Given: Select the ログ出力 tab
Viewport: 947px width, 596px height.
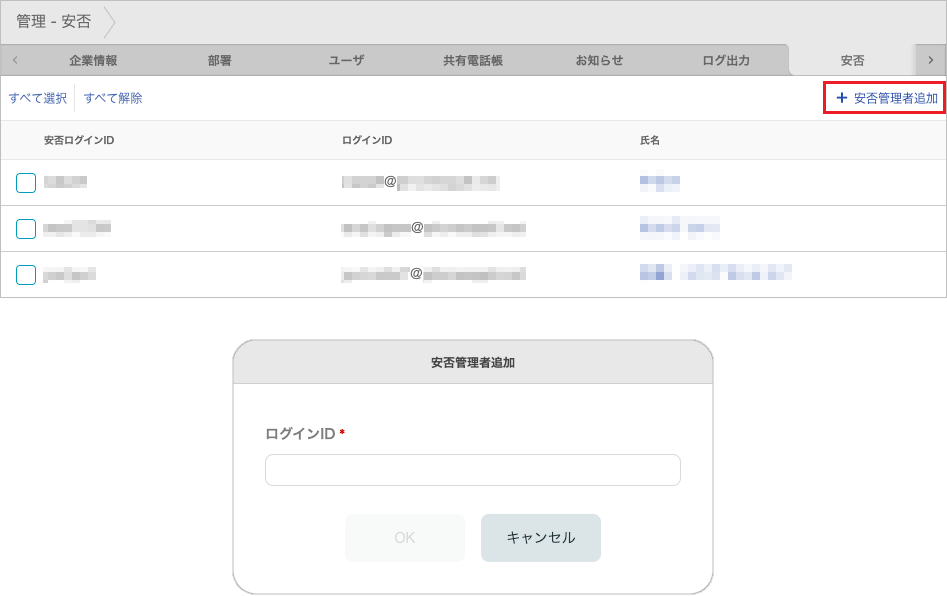Looking at the screenshot, I should [x=725, y=60].
